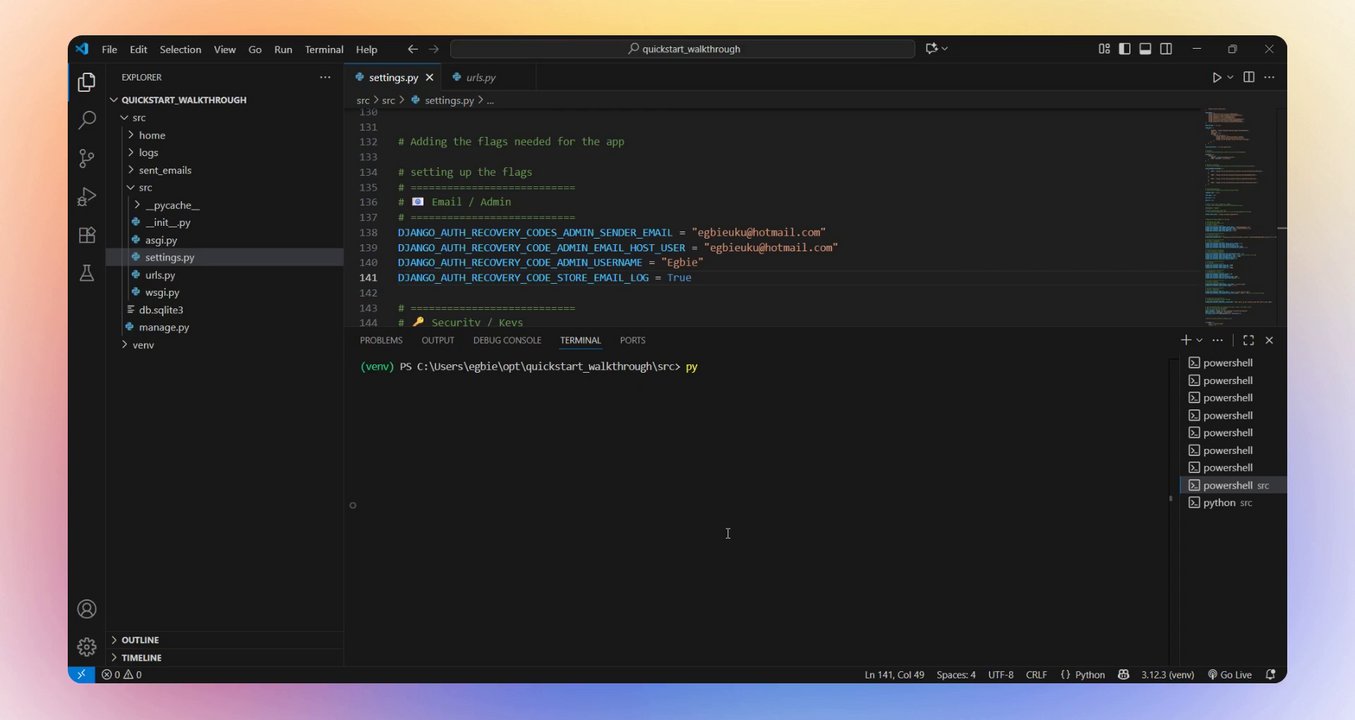Open the Manage gear icon
1355x720 pixels.
87,647
